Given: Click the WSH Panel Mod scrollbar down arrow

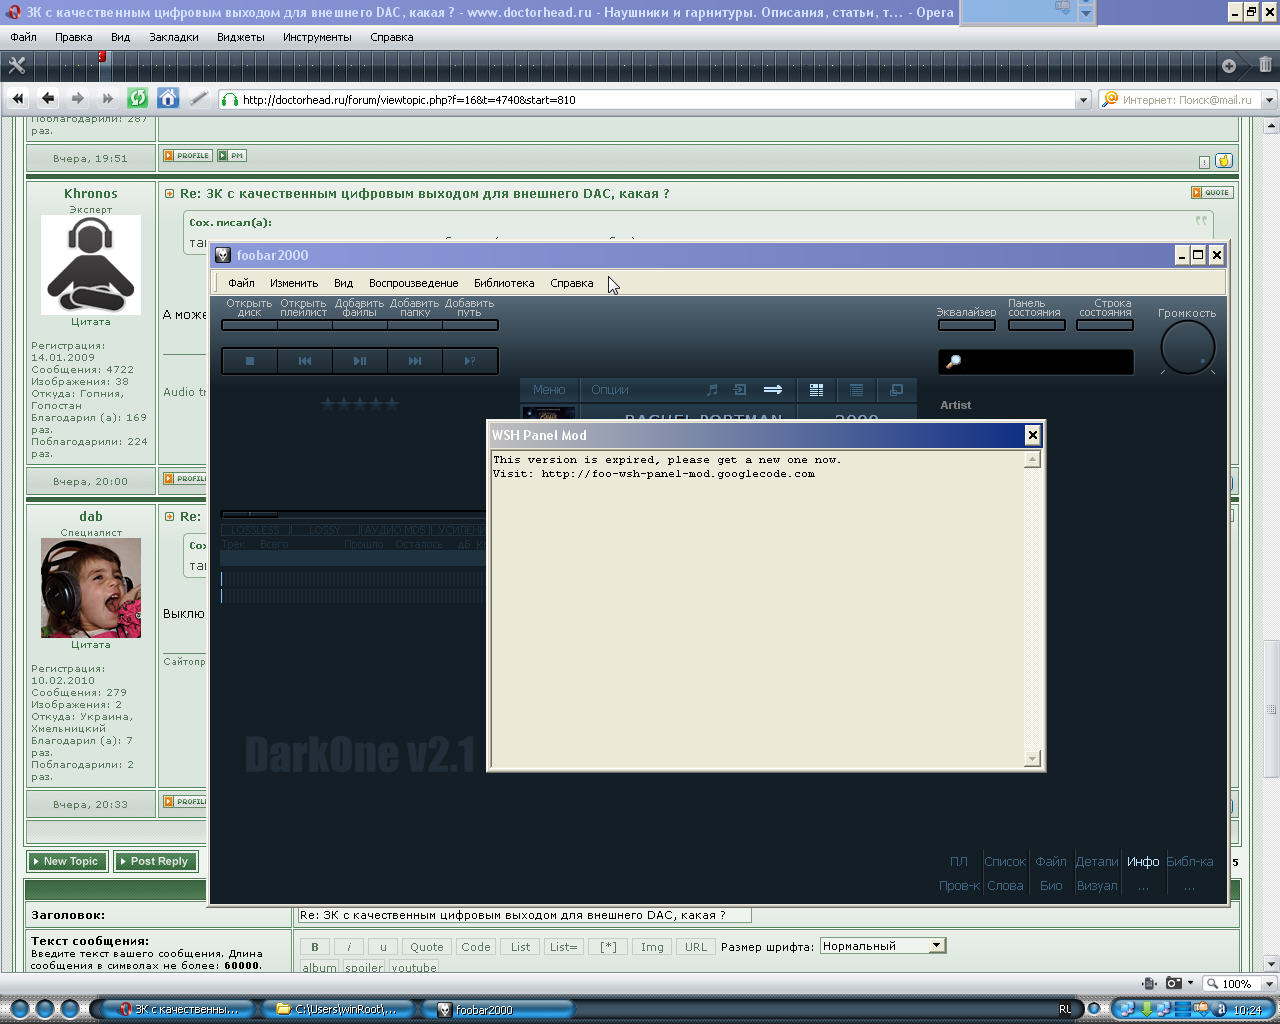Looking at the screenshot, I should coord(1033,759).
